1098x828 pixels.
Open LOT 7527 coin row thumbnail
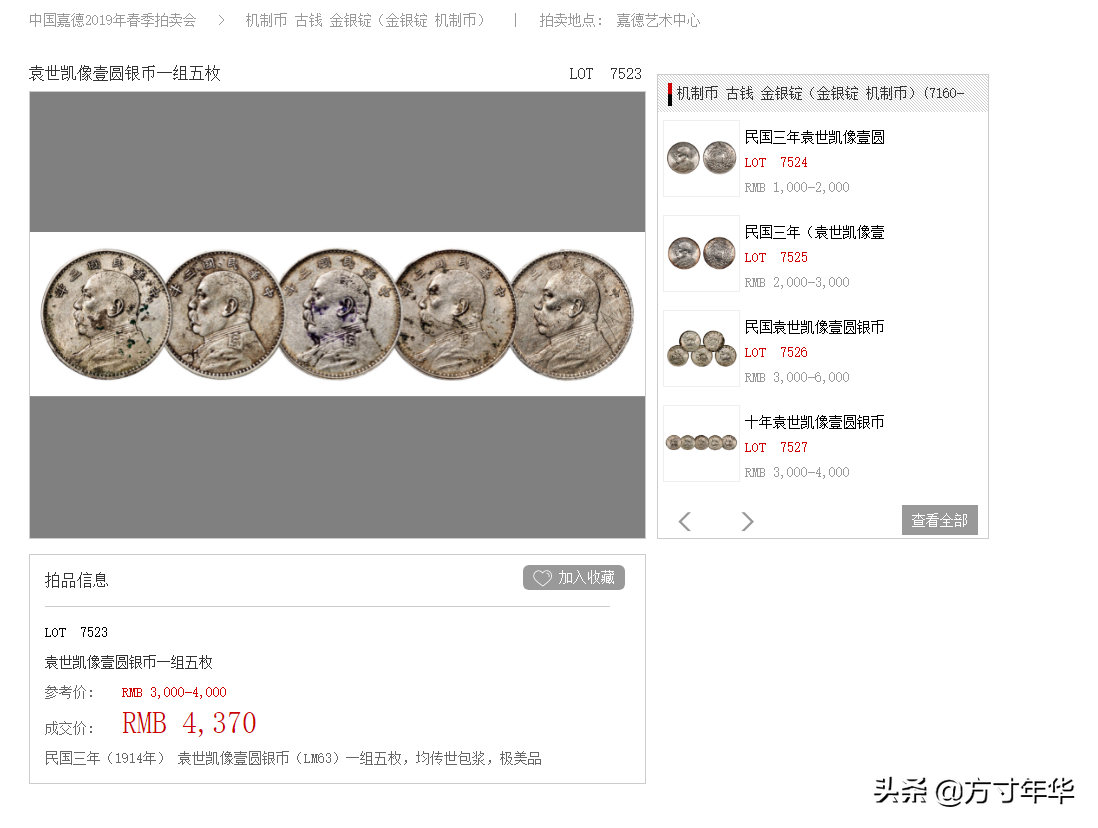point(701,443)
